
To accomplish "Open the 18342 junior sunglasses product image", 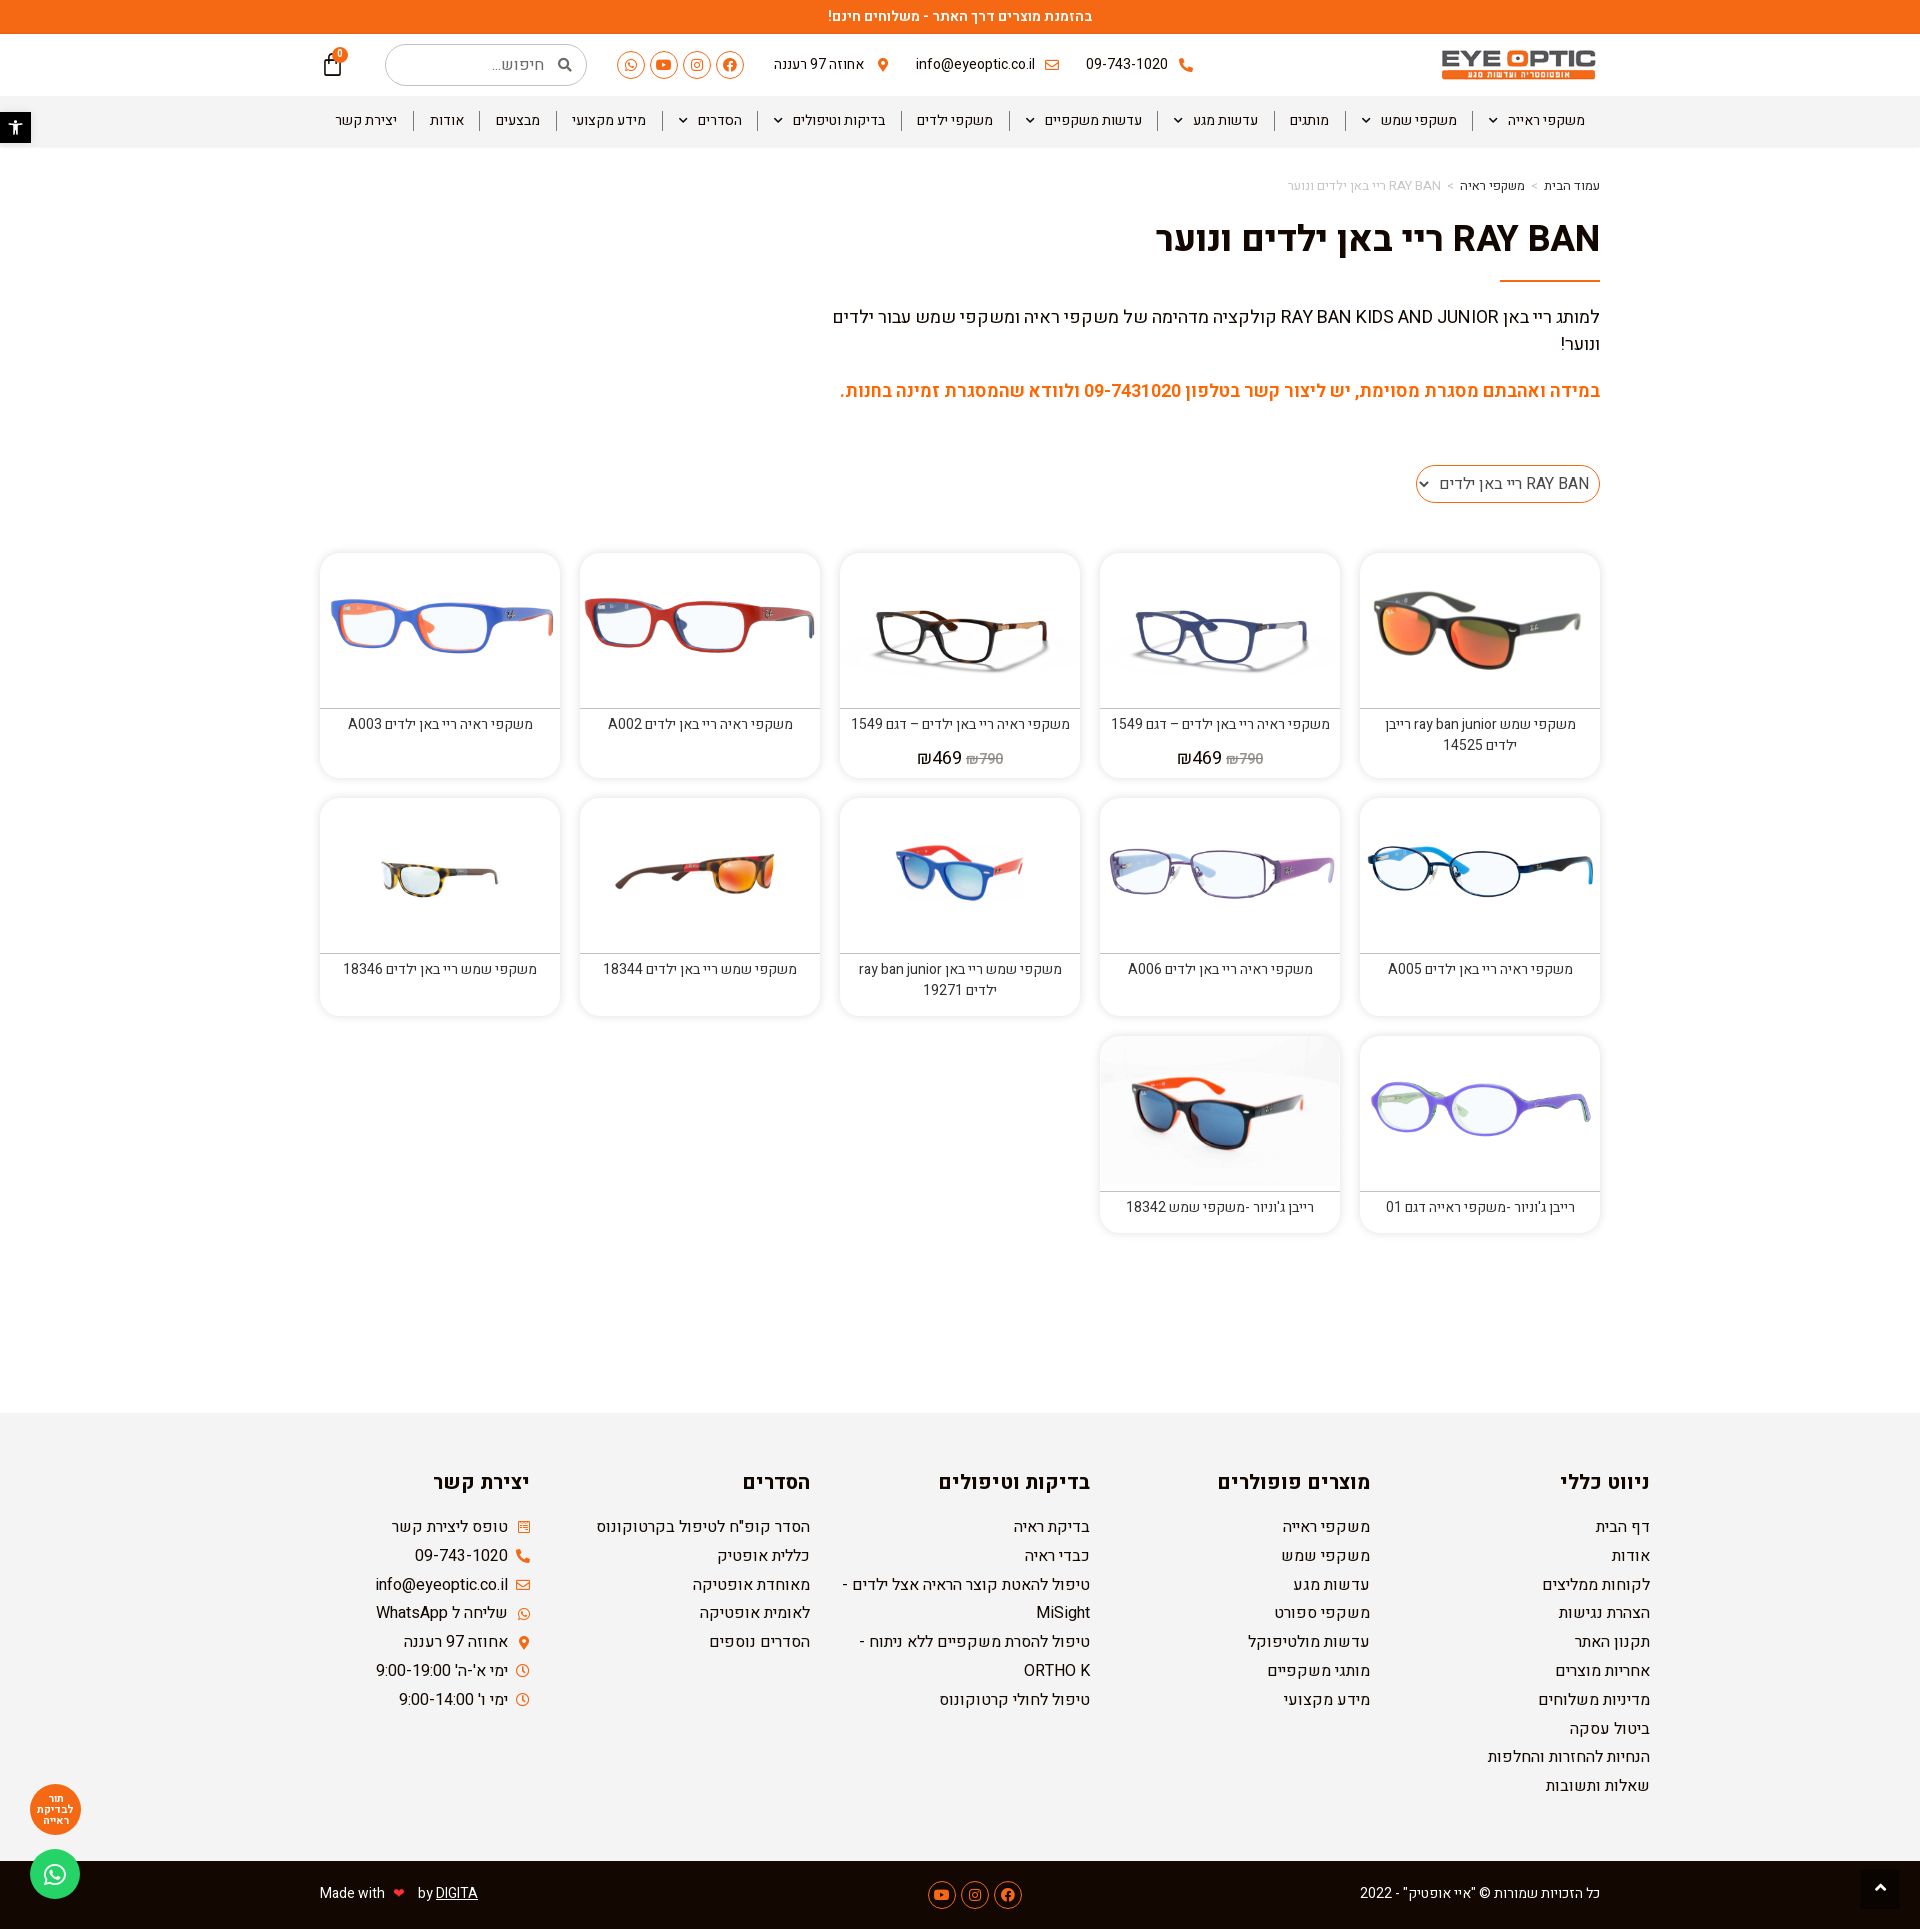I will (1220, 1113).
